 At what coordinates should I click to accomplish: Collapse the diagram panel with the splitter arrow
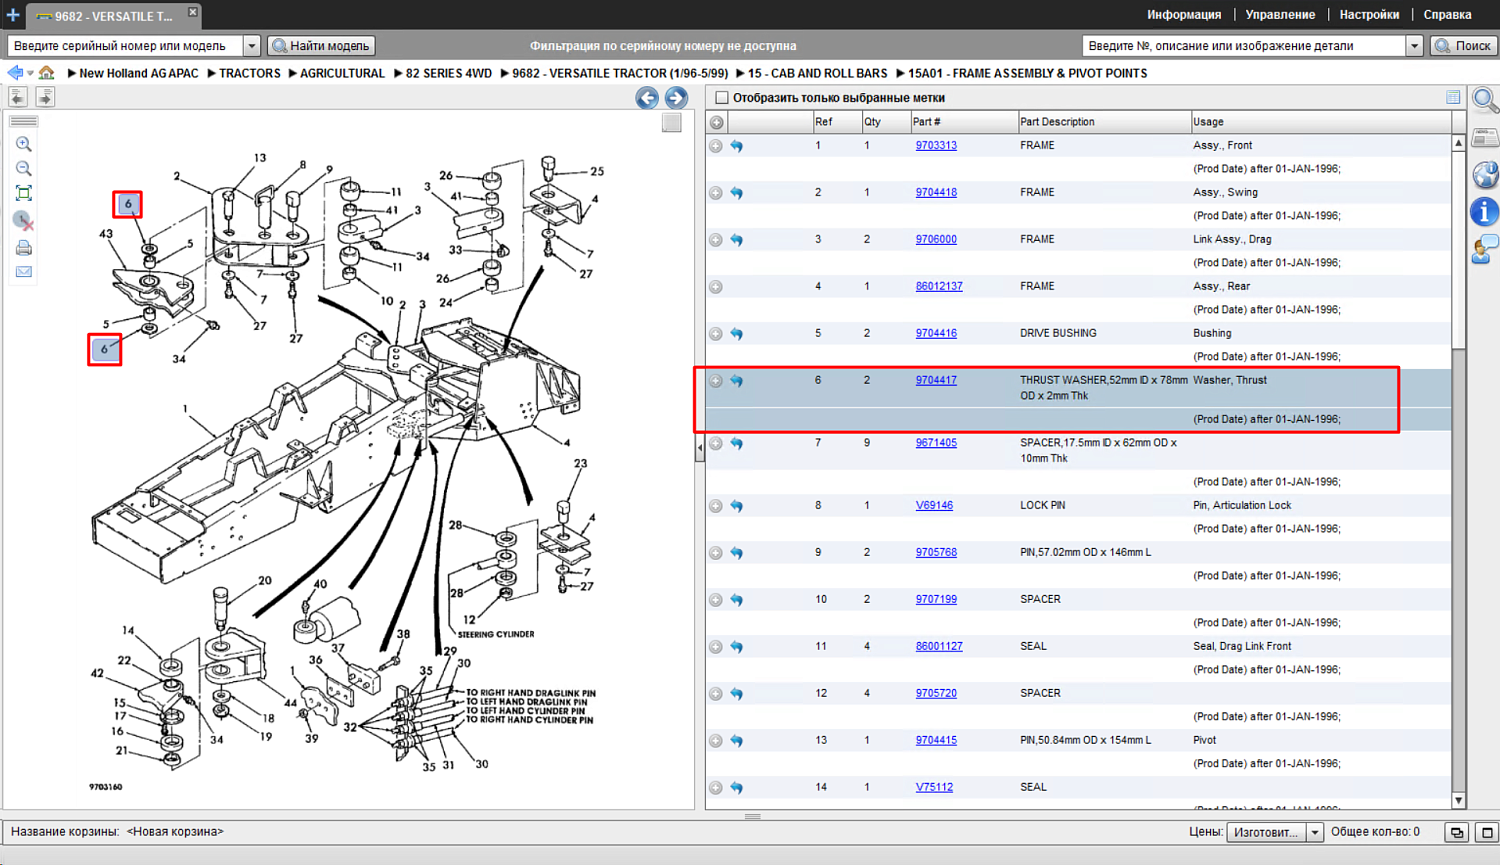(x=700, y=447)
